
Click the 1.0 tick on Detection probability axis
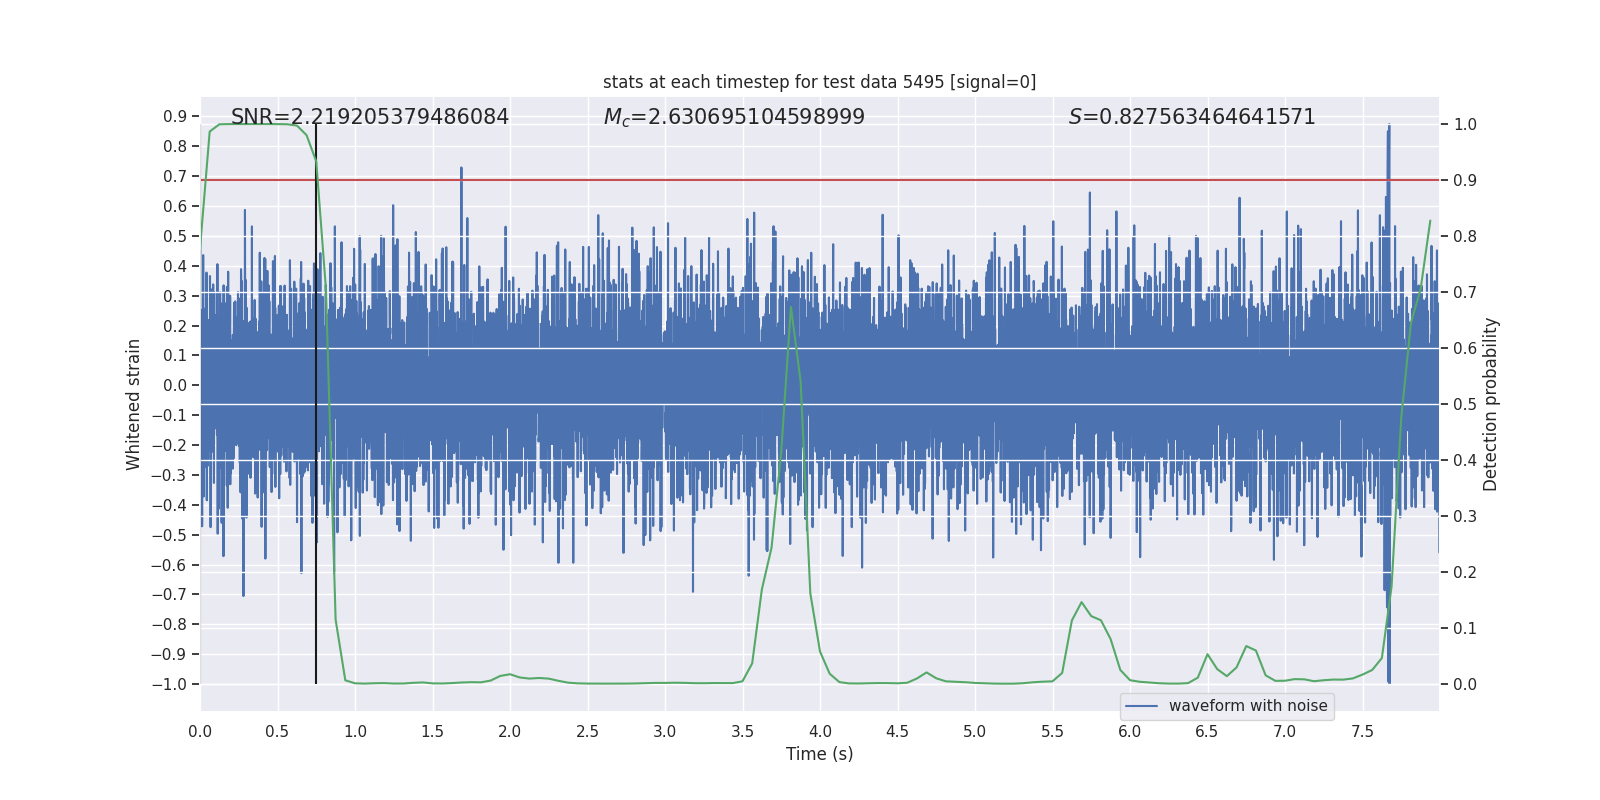[1465, 125]
